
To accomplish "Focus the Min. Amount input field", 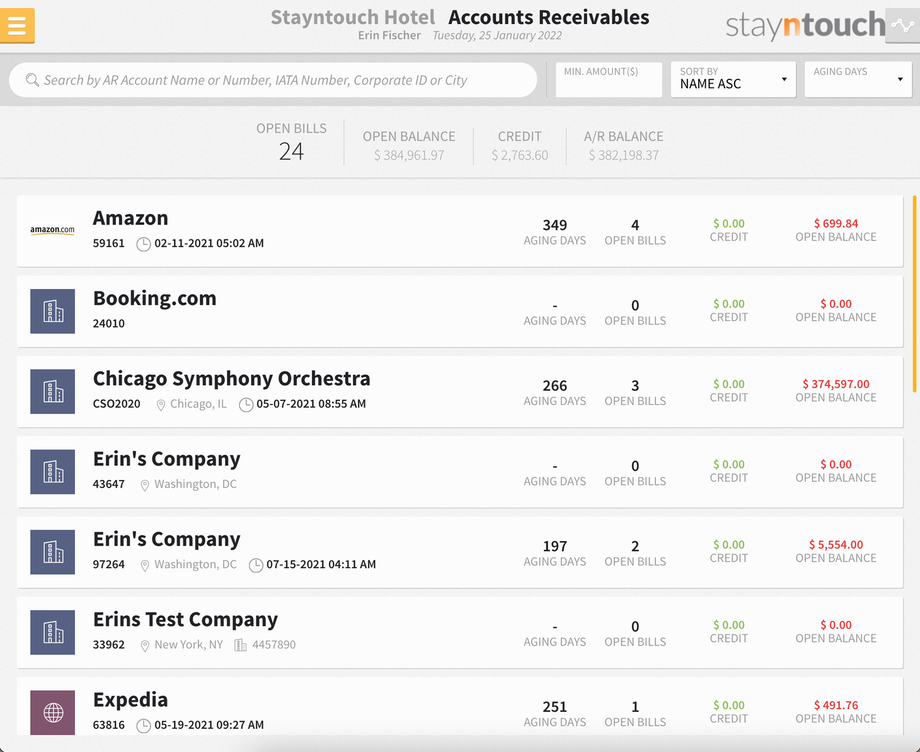I will [x=608, y=79].
